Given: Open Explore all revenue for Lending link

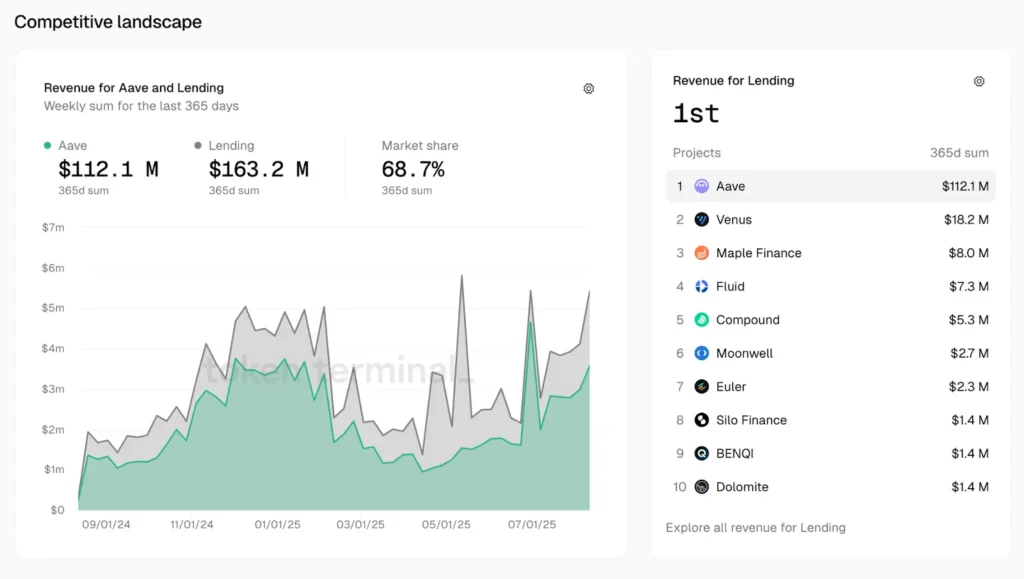Looking at the screenshot, I should pos(756,527).
